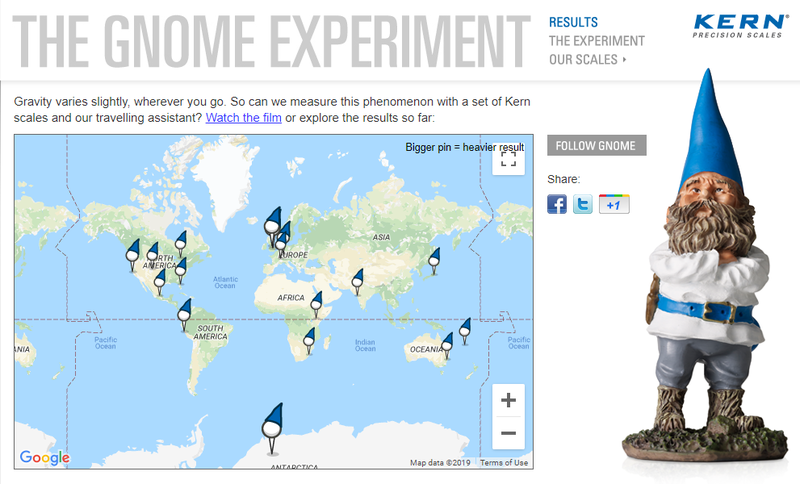This screenshot has height=484, width=800.
Task: Open the Results menu item
Action: [573, 22]
